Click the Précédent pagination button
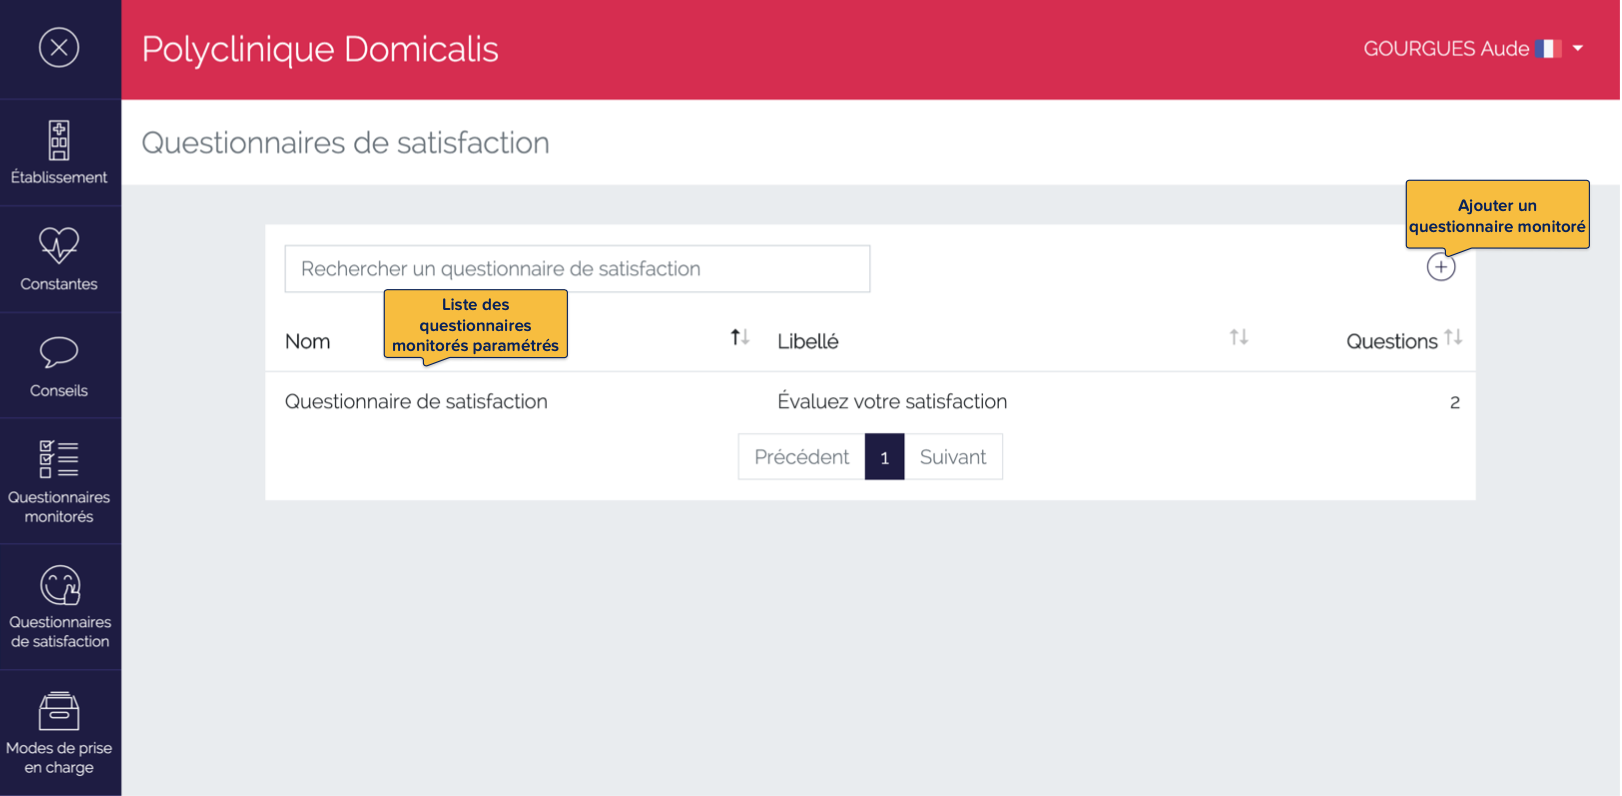 pyautogui.click(x=801, y=457)
